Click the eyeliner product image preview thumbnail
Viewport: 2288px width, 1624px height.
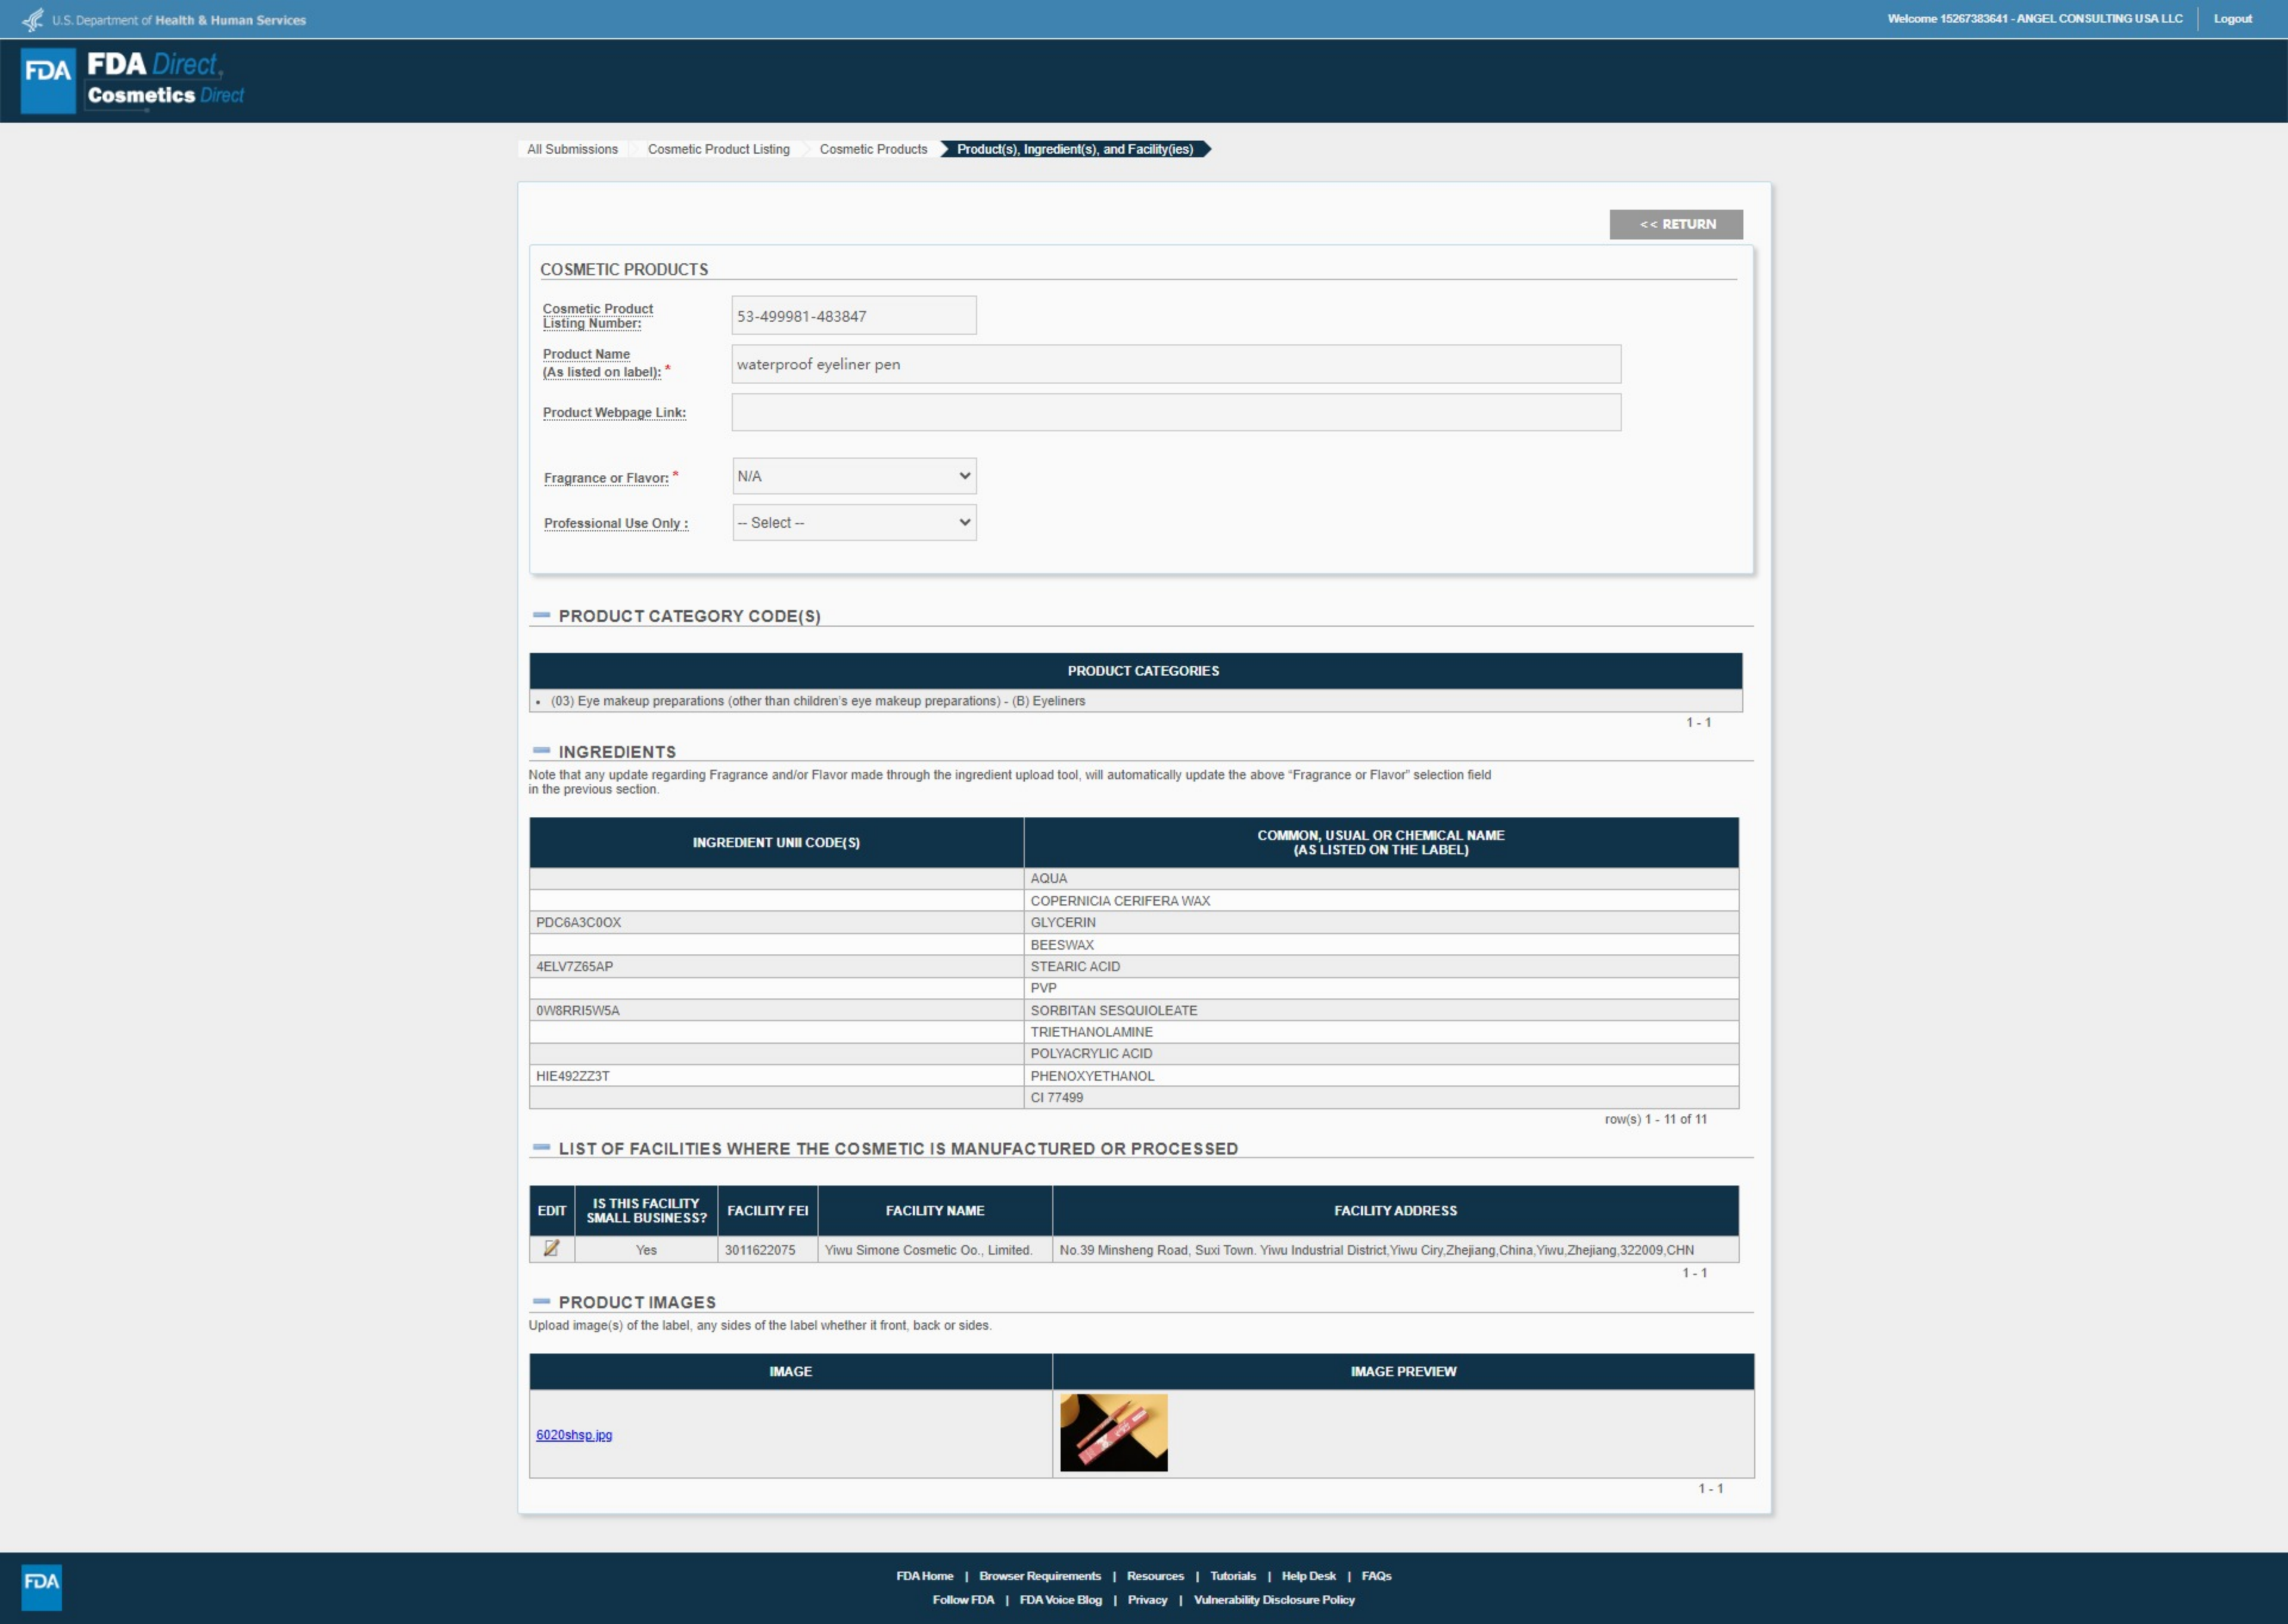tap(1113, 1432)
